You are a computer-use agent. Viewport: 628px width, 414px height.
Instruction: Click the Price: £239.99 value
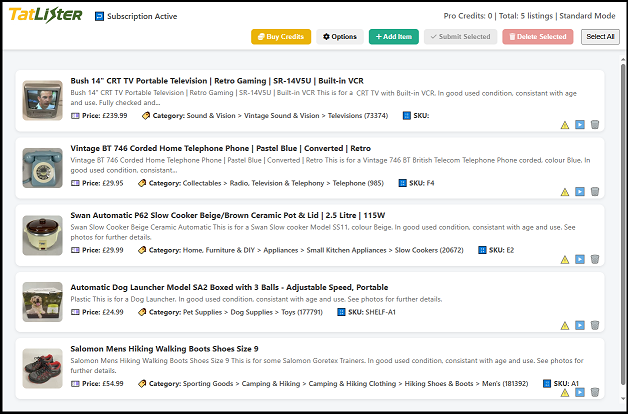(x=105, y=116)
